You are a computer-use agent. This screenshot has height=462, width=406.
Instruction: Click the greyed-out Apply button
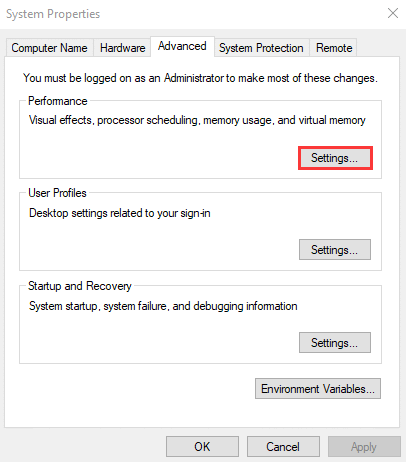(364, 447)
